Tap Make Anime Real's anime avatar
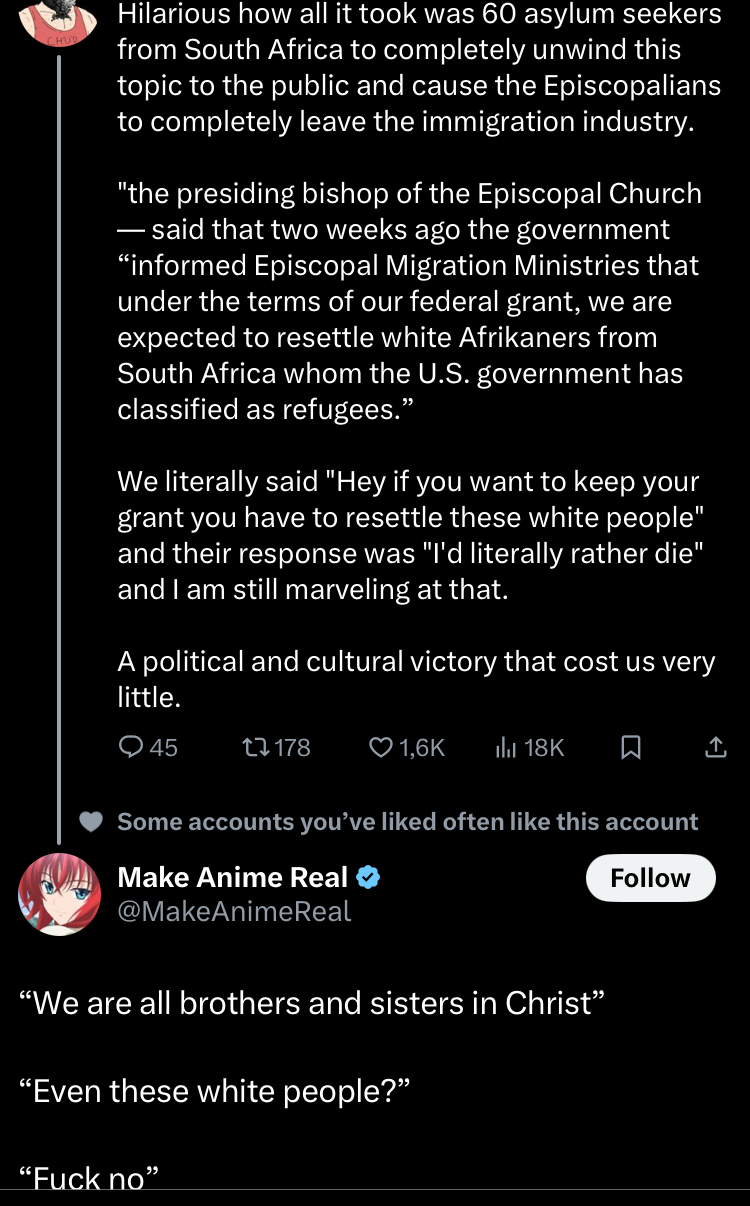 click(x=60, y=894)
